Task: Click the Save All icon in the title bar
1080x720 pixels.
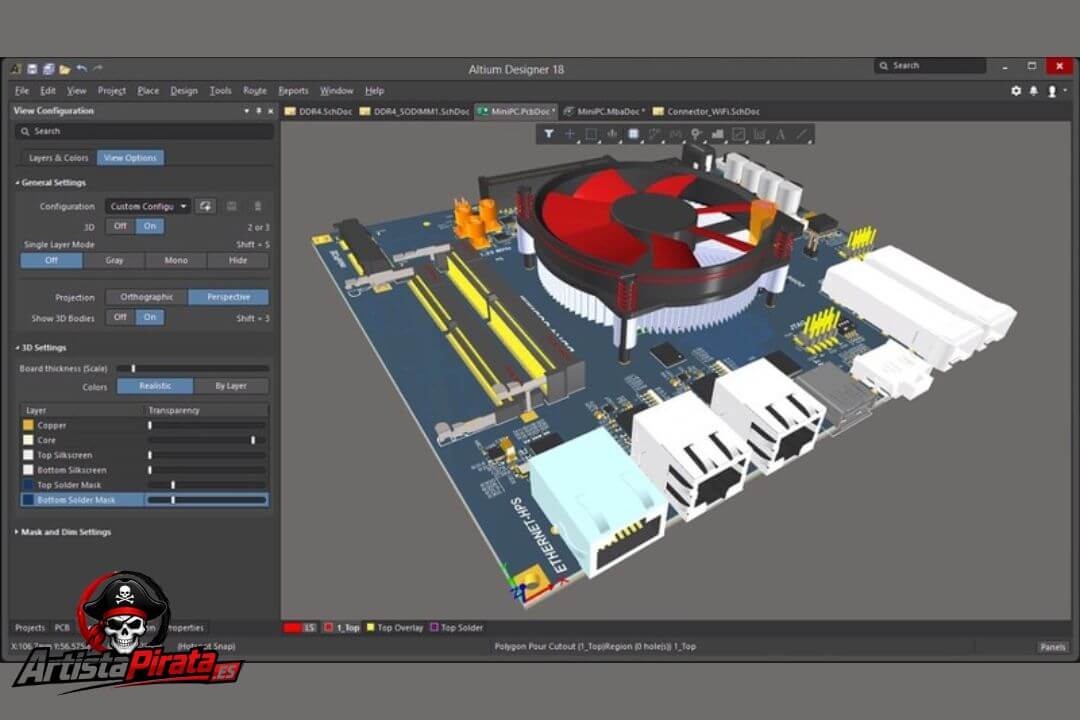Action: (x=48, y=69)
